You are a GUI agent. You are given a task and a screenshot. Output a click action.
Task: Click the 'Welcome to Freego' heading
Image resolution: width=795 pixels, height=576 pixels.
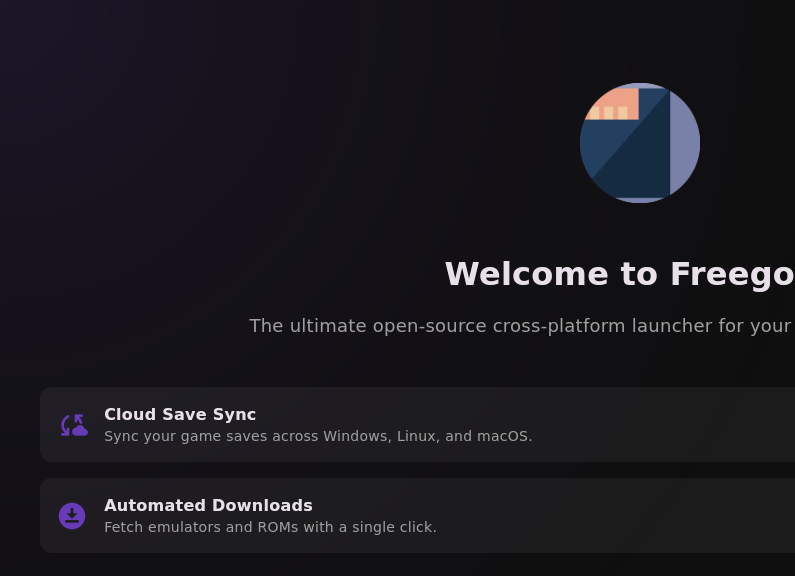620,274
